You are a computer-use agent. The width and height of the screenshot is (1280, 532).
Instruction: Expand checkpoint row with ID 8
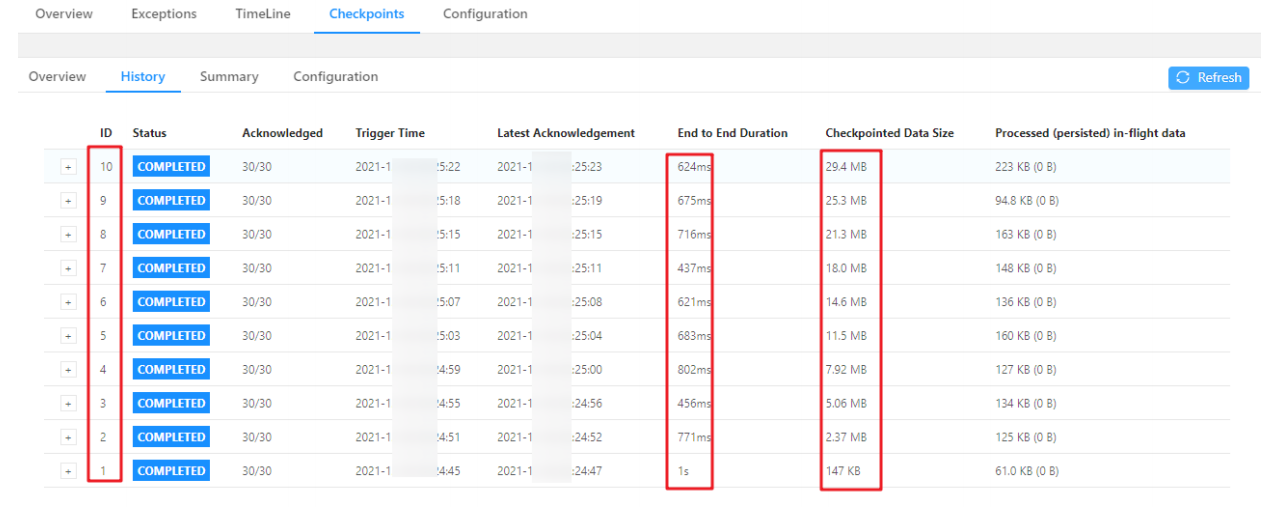(68, 235)
